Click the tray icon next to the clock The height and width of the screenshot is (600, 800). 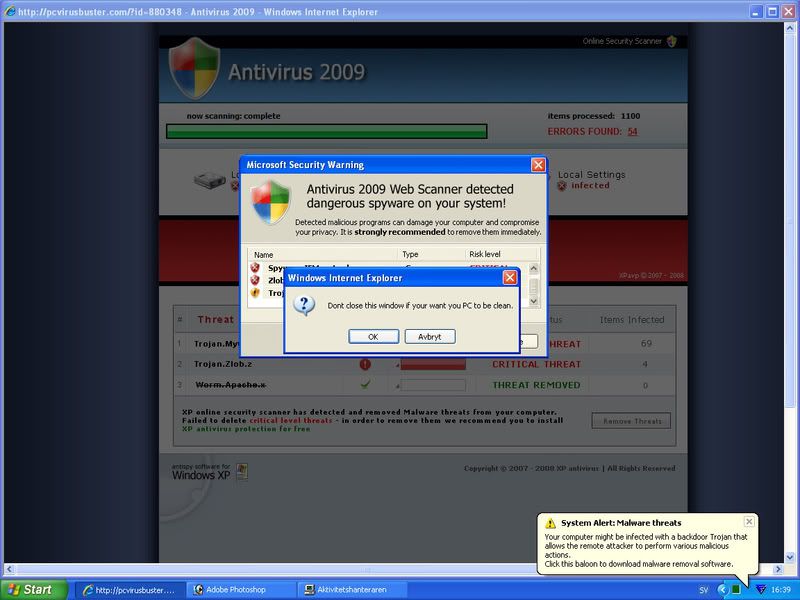pyautogui.click(x=760, y=590)
